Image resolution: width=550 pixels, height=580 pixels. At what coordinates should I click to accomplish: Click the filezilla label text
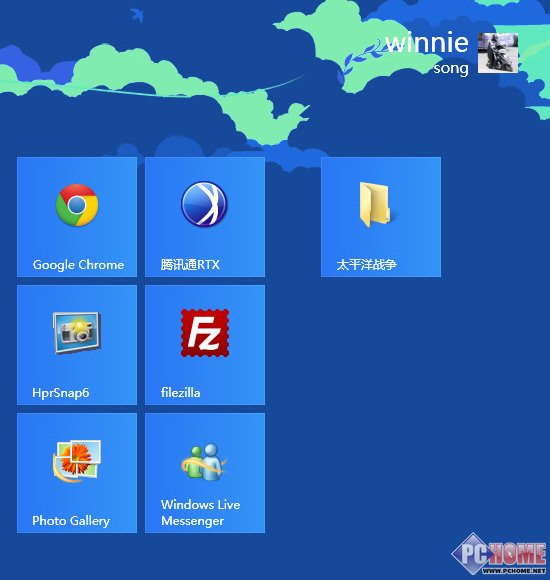pyautogui.click(x=180, y=392)
